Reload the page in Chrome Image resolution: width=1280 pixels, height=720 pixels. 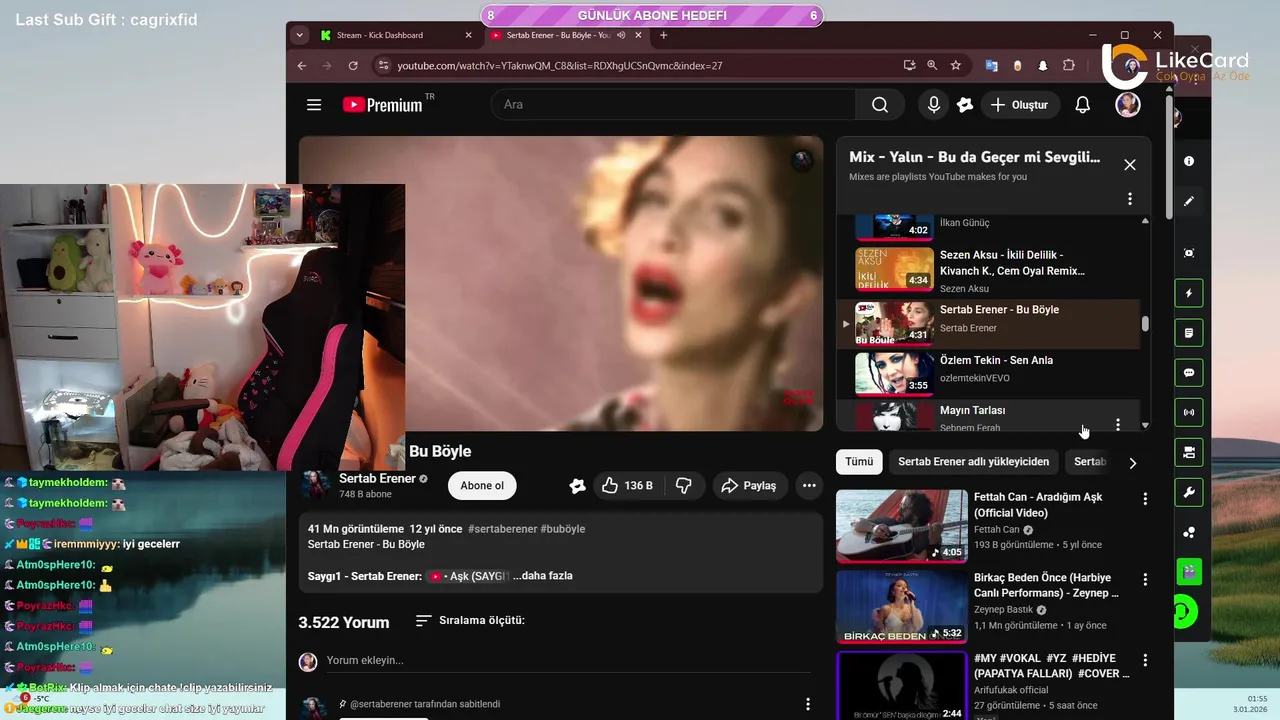353,65
